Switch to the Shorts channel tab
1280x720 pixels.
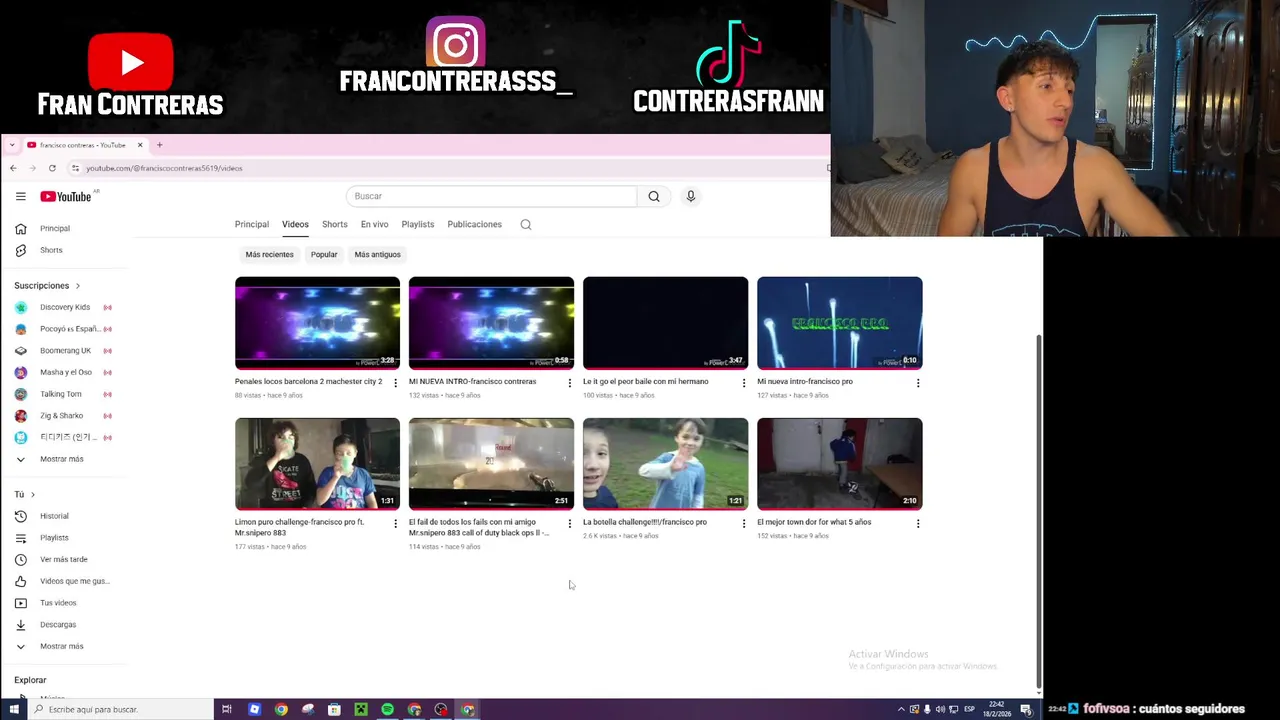(335, 224)
